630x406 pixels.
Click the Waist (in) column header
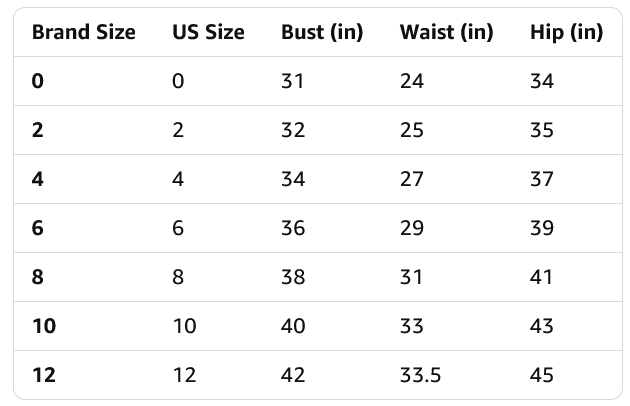point(446,32)
